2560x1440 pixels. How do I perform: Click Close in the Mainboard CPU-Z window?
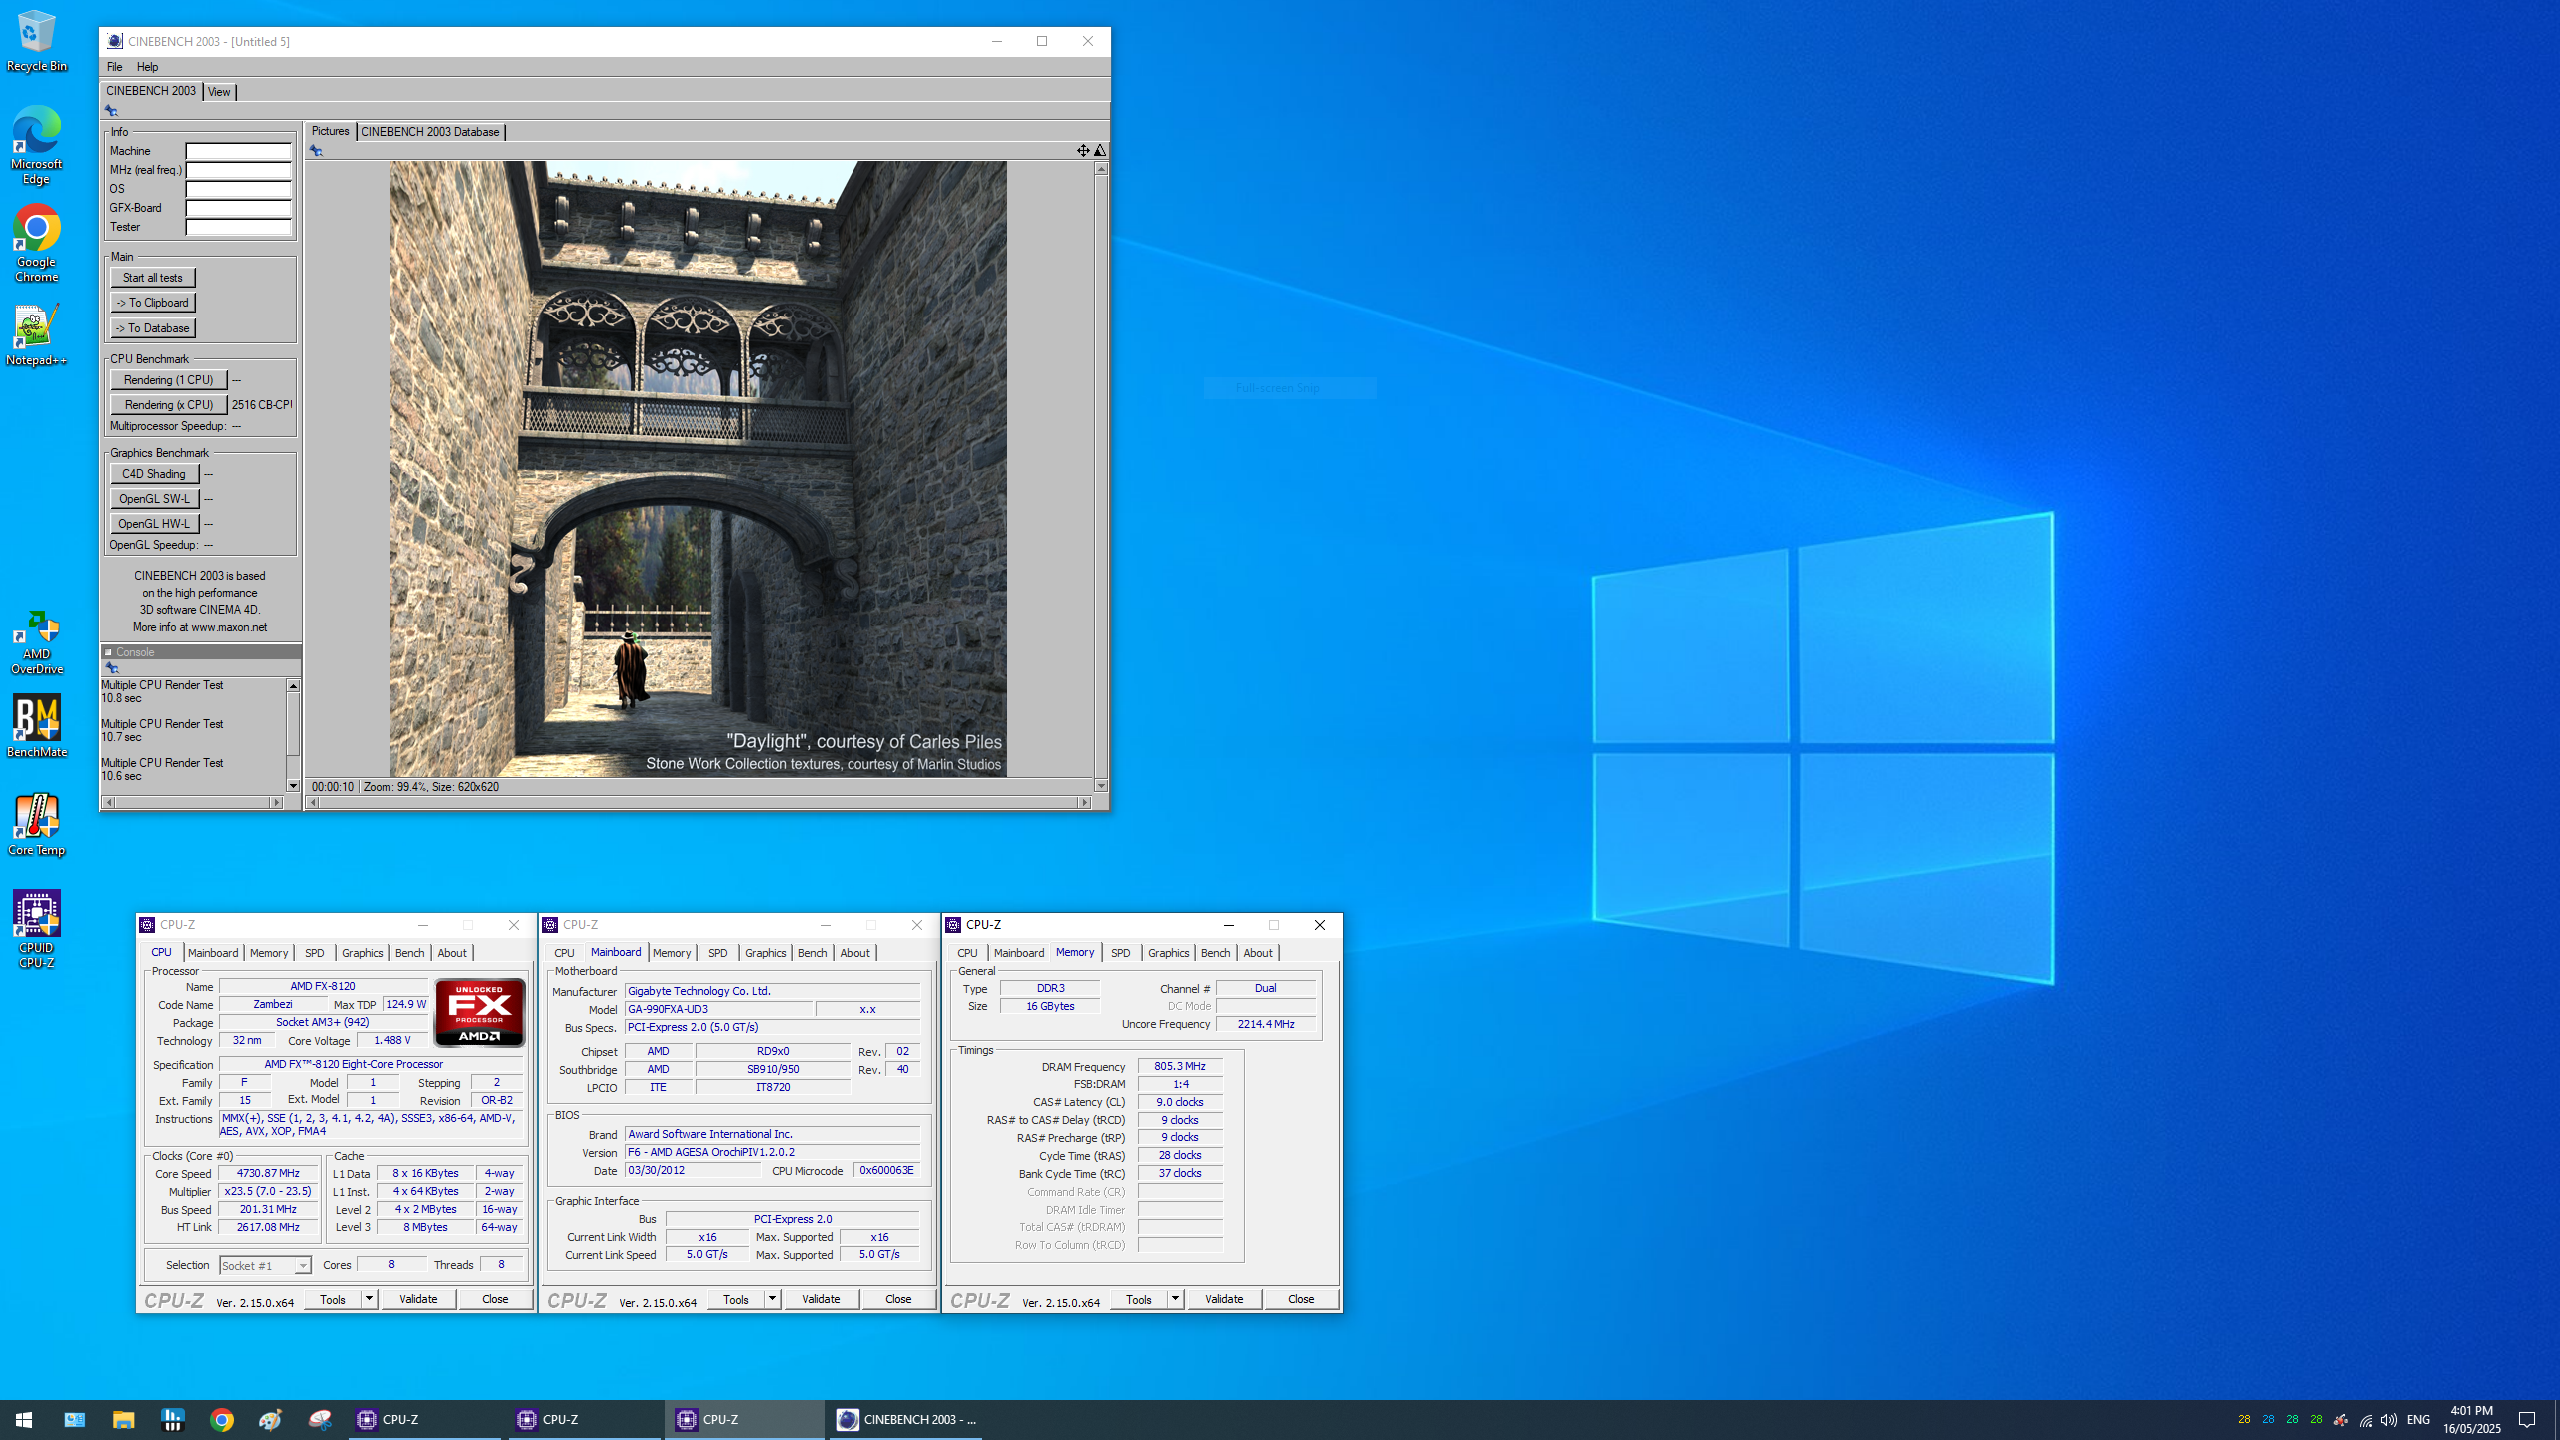898,1299
